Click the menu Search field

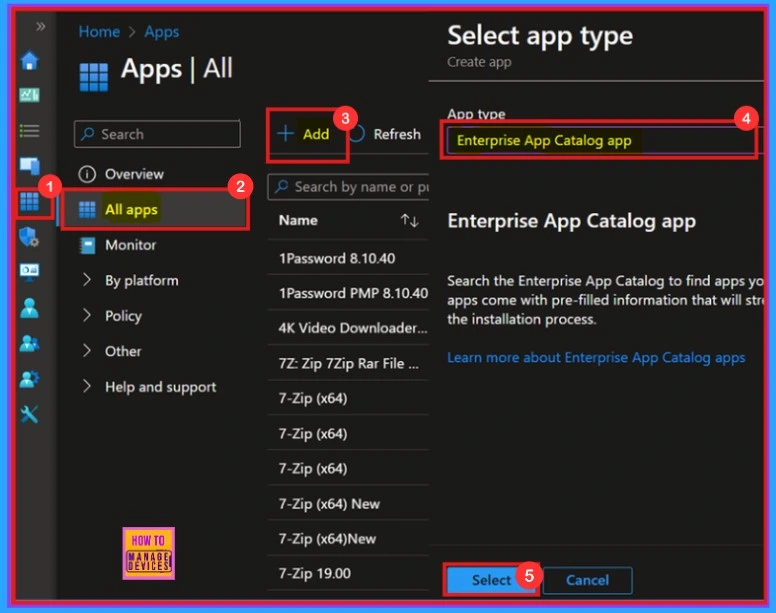pos(157,134)
